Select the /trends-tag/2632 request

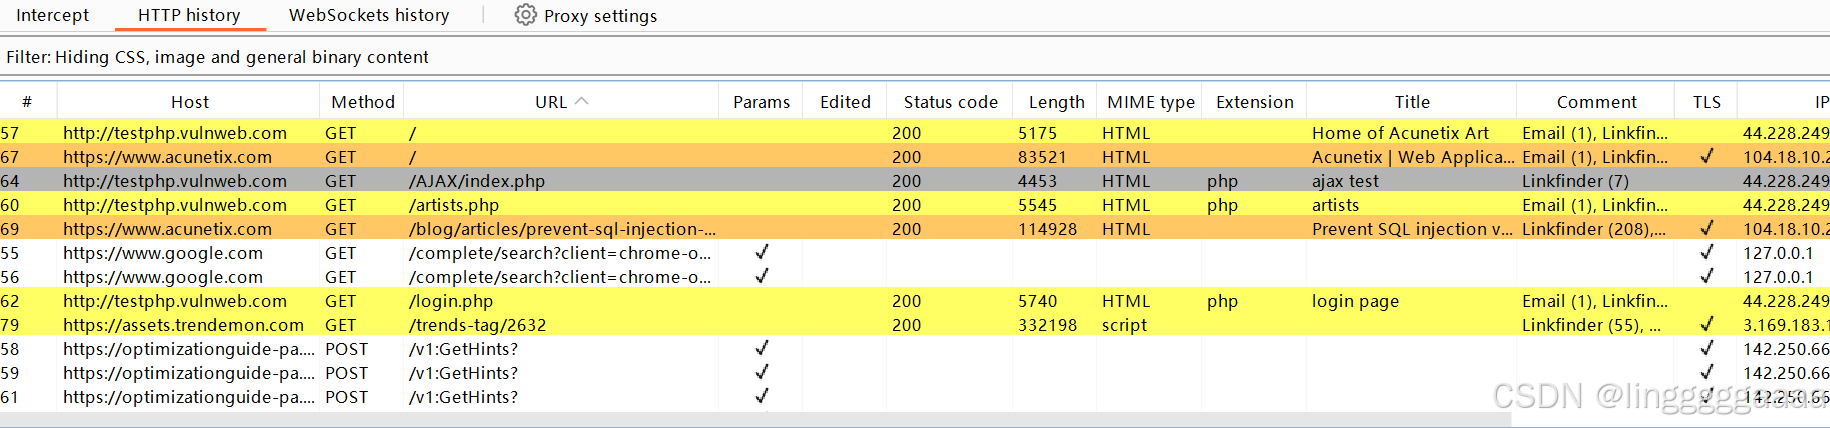[x=915, y=325]
